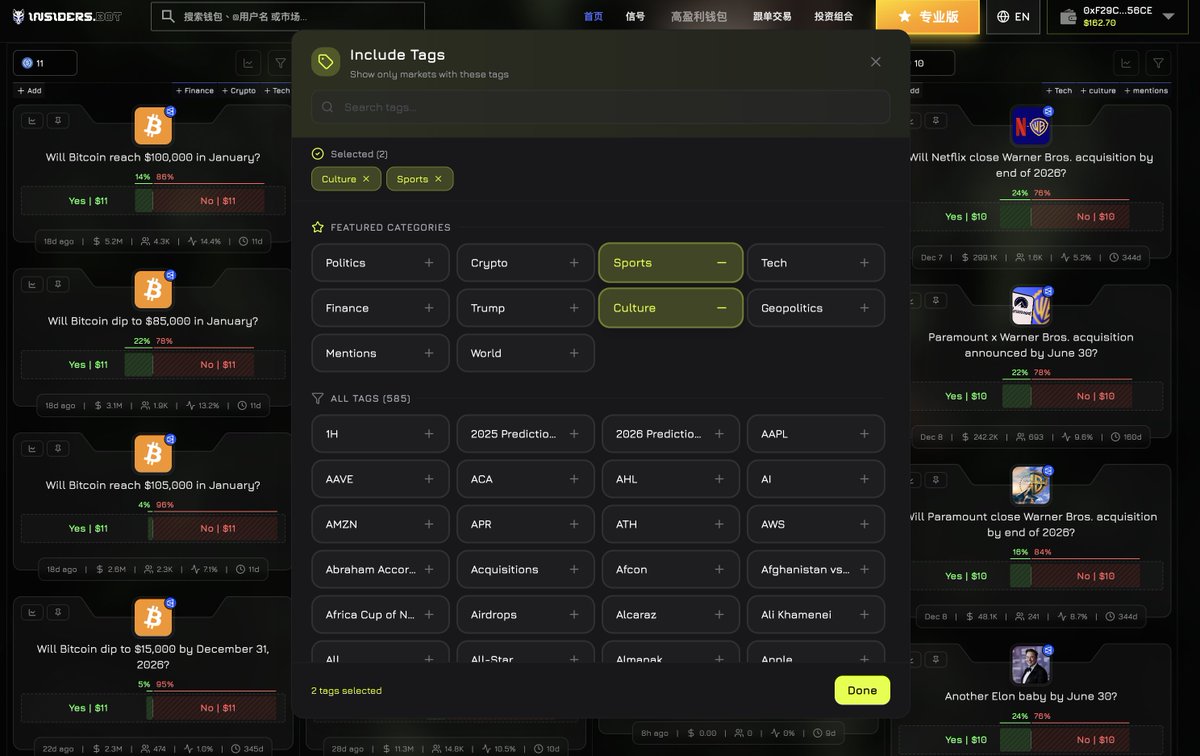Open the 信号 tab
Image resolution: width=1200 pixels, height=756 pixels.
[635, 17]
